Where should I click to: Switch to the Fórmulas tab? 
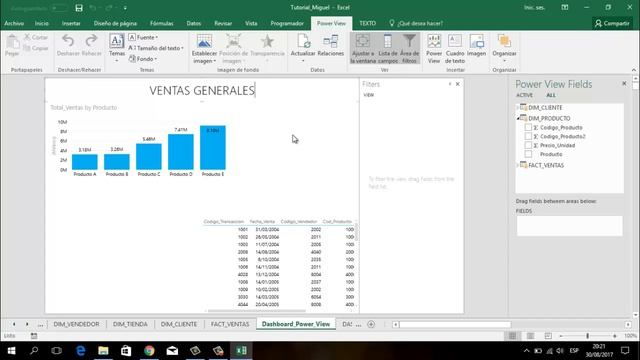coord(162,23)
